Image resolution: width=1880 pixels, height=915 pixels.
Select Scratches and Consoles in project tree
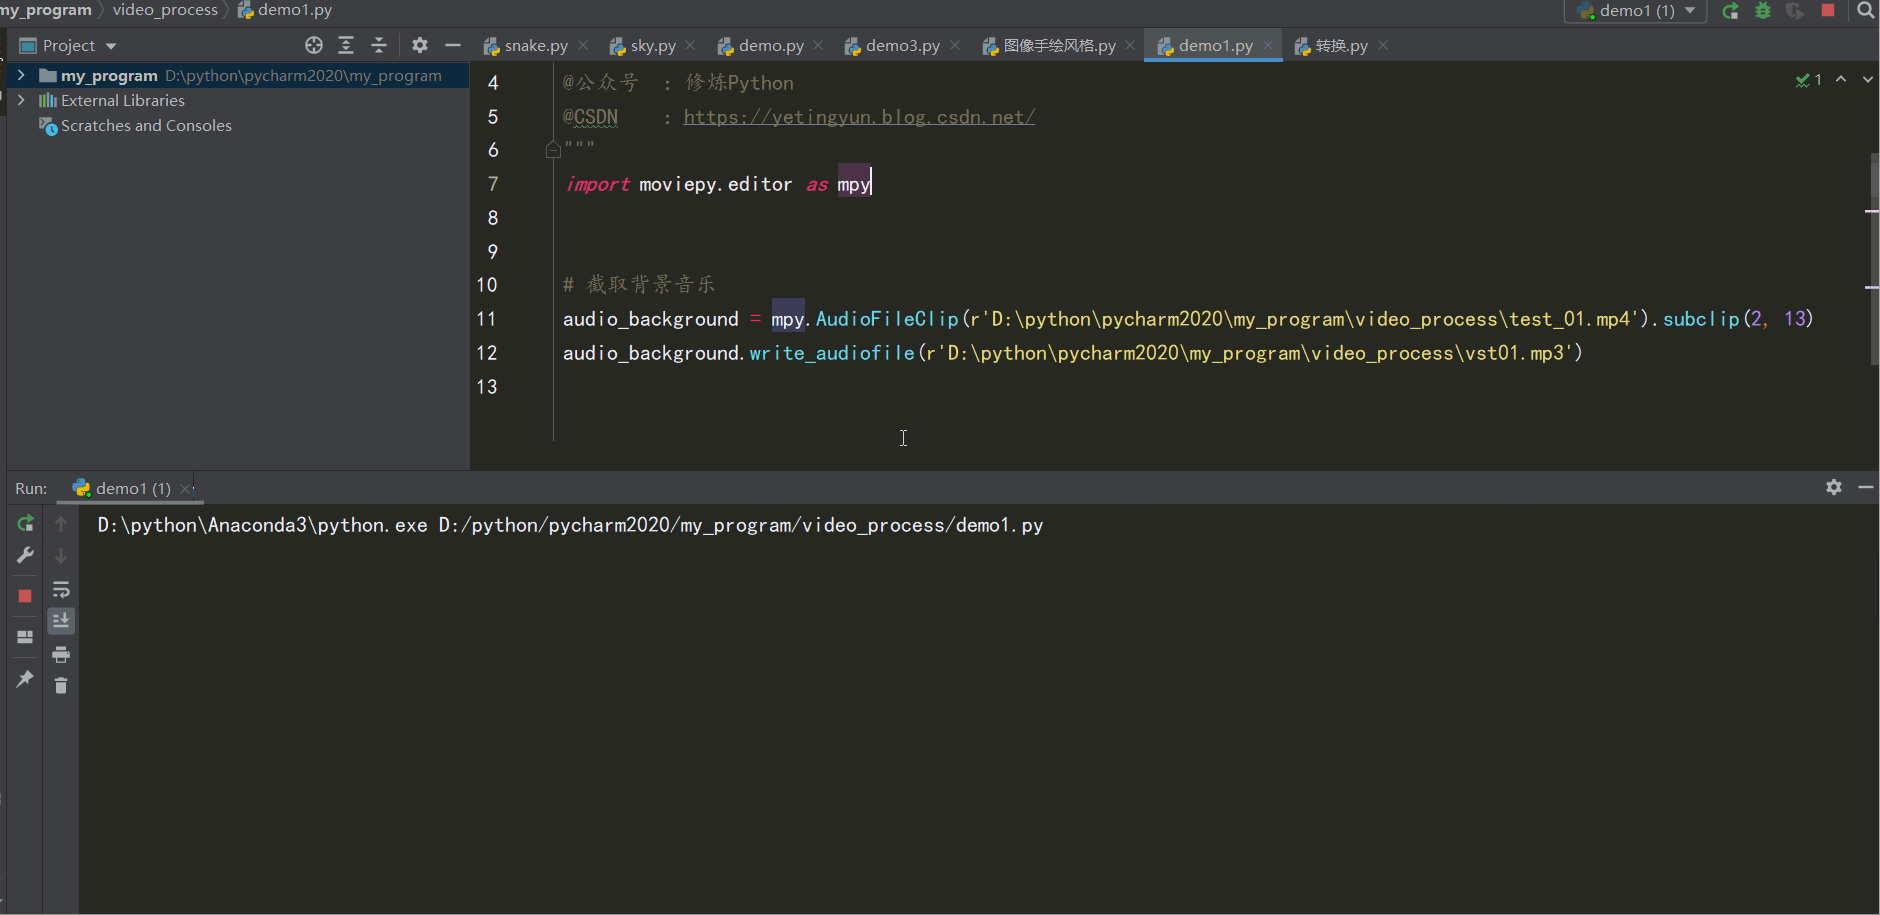(x=146, y=126)
